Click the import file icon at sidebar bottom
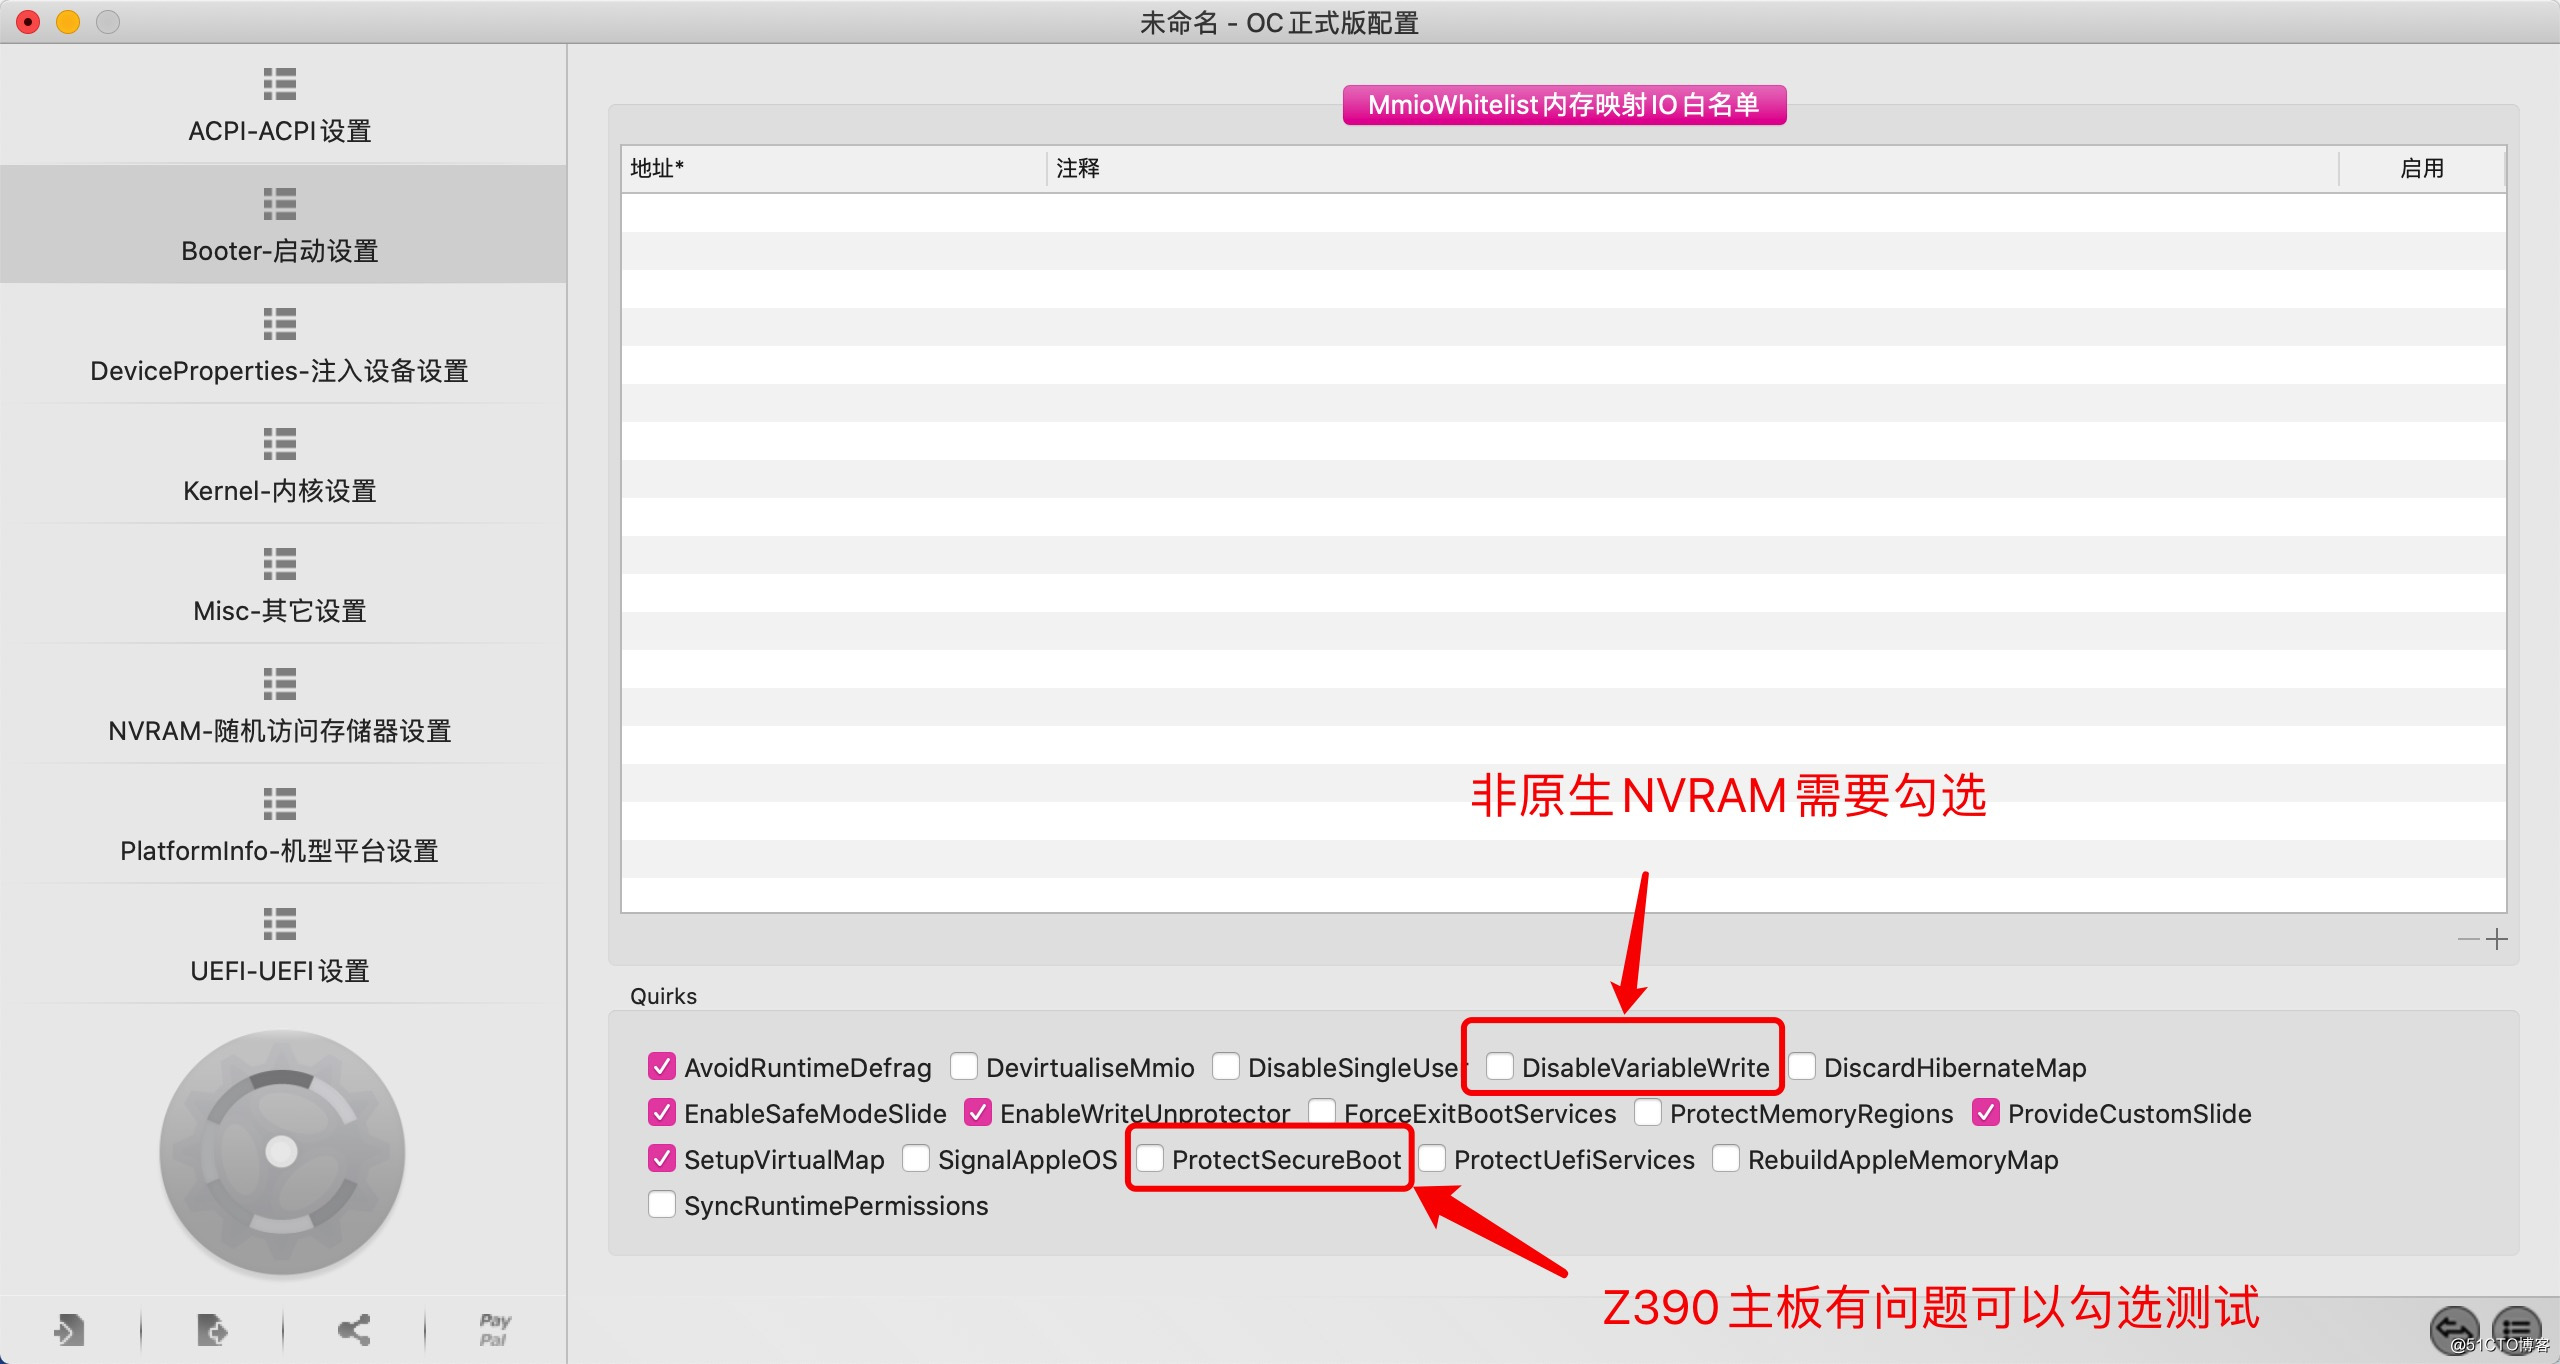The width and height of the screenshot is (2560, 1364). click(69, 1330)
